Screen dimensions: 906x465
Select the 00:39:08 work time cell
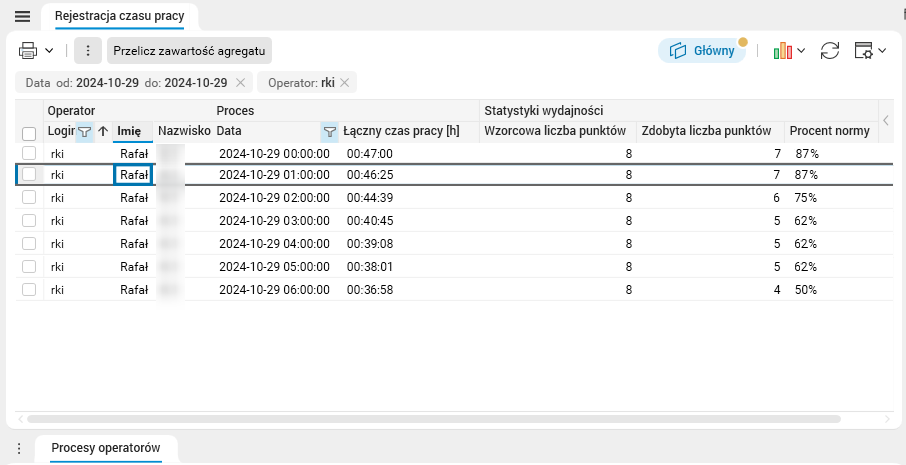point(370,244)
